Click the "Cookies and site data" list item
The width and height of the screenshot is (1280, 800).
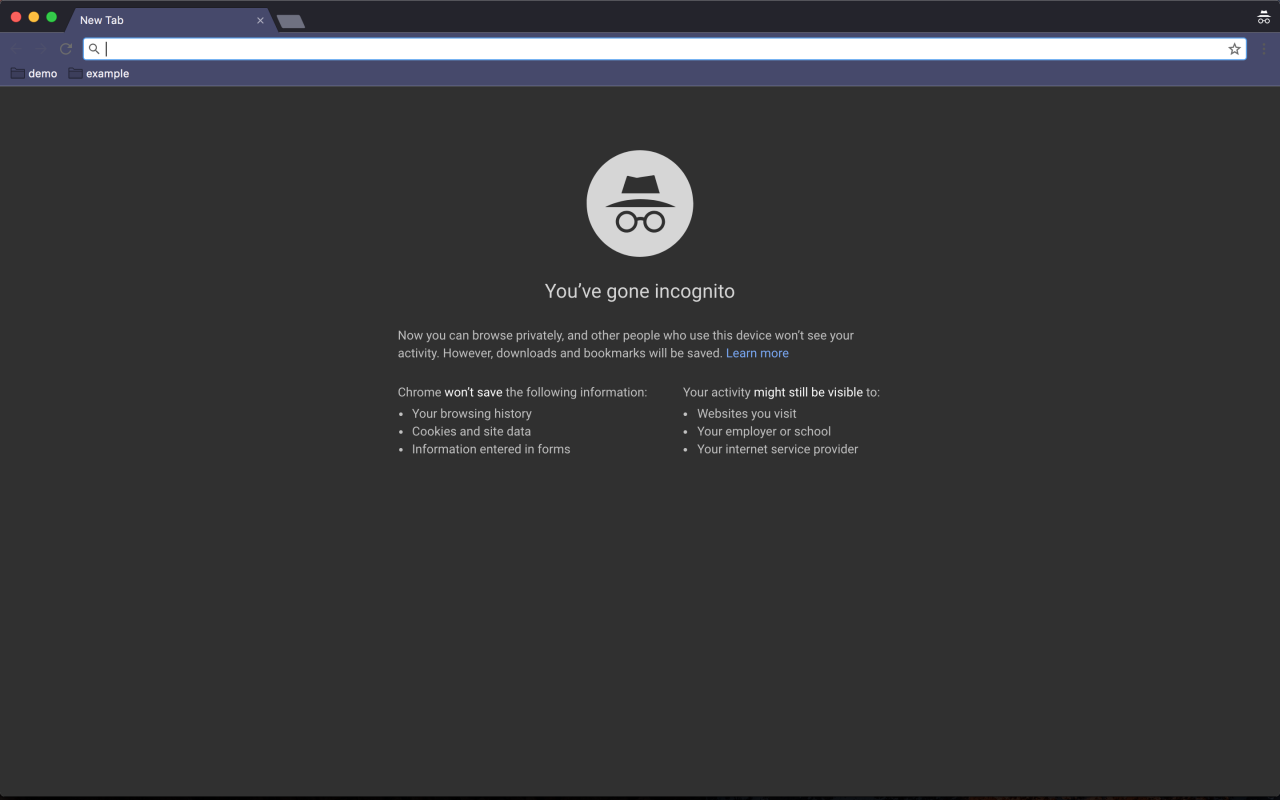coord(471,431)
